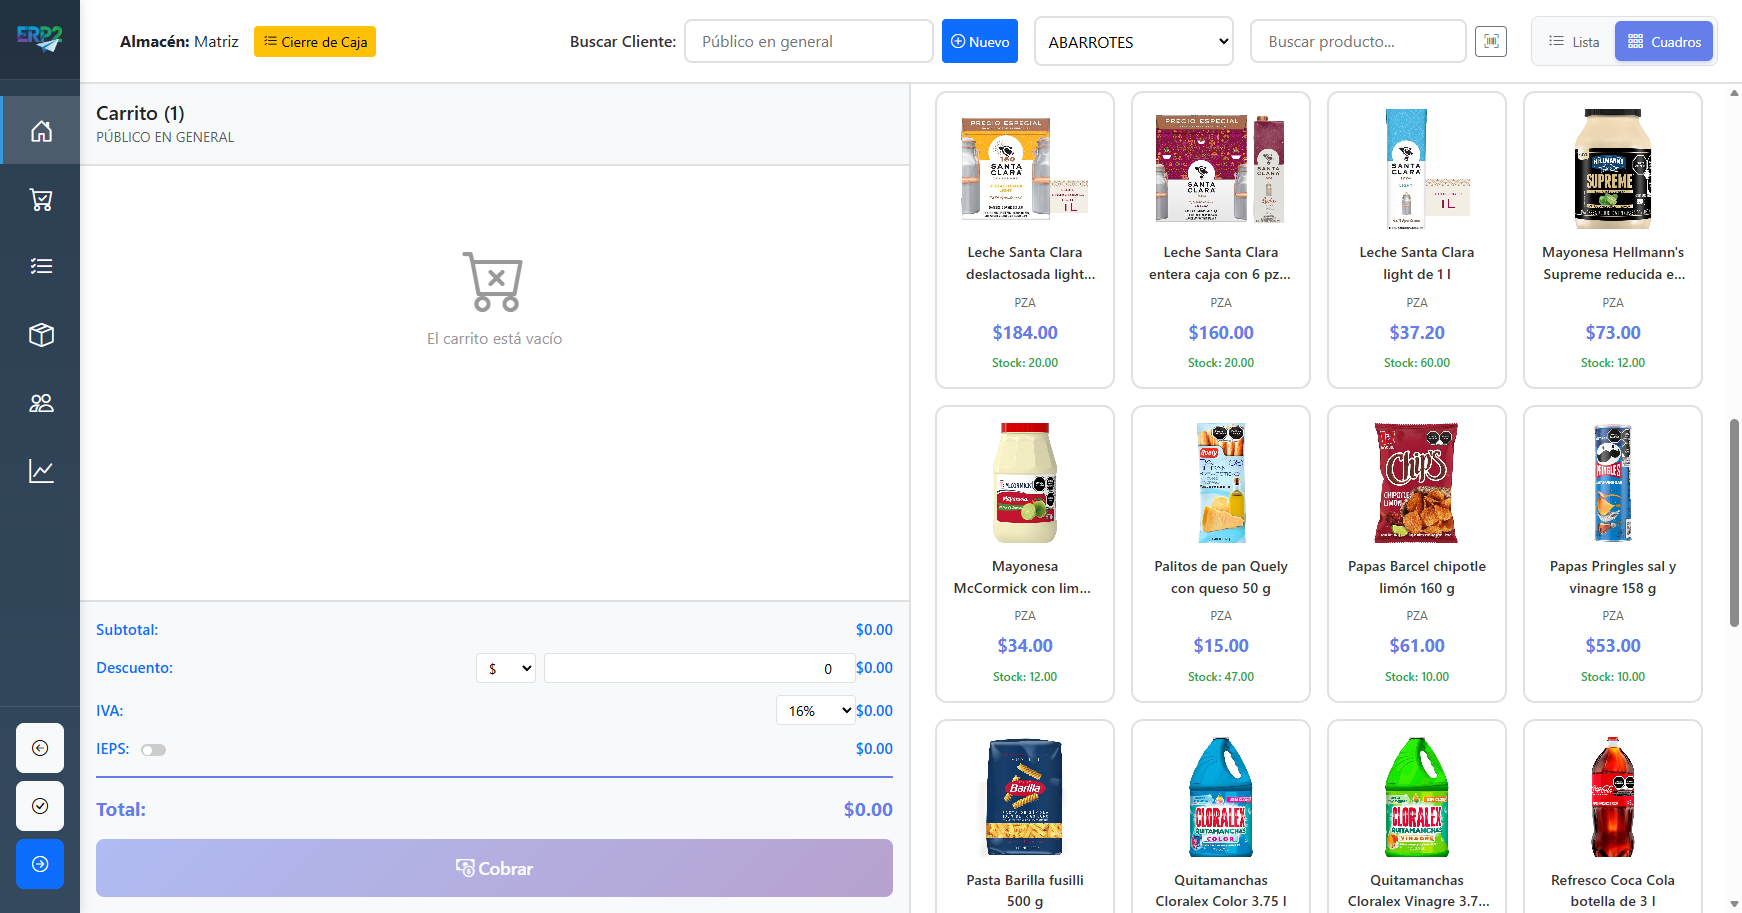The image size is (1742, 913).
Task: Open the checklist icon in sidebar
Action: (41, 266)
